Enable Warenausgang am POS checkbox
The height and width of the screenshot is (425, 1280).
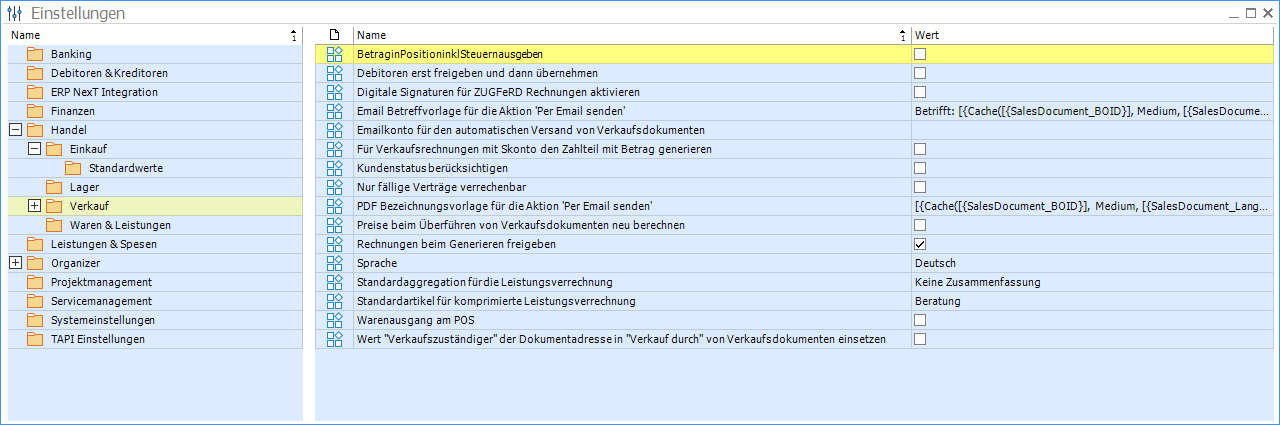(x=920, y=320)
